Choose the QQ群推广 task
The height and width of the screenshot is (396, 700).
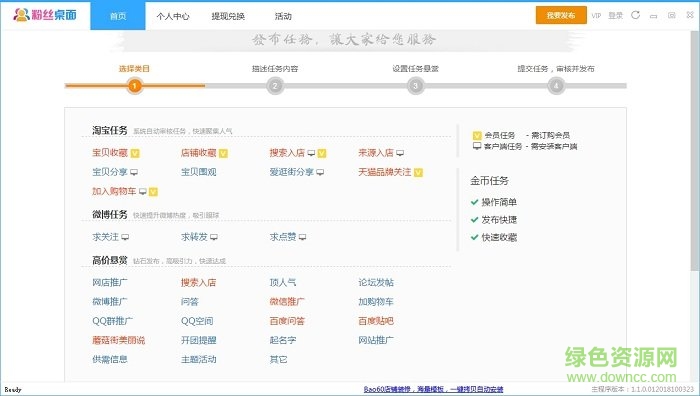[x=112, y=321]
